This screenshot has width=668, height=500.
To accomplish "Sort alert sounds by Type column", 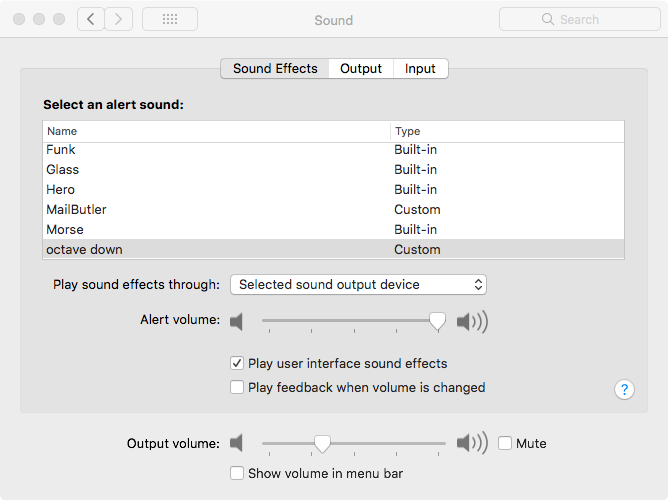I will click(507, 131).
